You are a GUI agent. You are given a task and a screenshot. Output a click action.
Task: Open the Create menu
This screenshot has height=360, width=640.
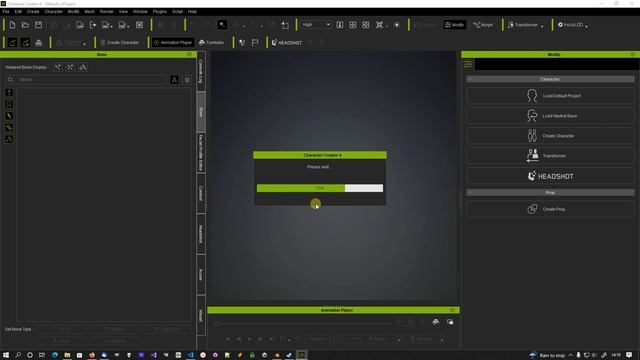[x=33, y=11]
